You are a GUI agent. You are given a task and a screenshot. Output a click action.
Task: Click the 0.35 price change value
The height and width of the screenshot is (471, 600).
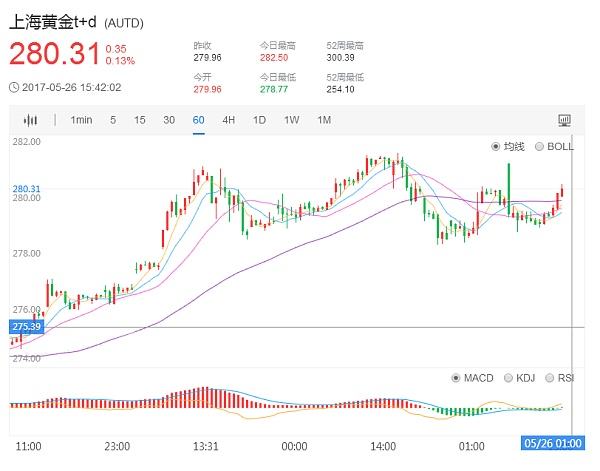tap(116, 49)
